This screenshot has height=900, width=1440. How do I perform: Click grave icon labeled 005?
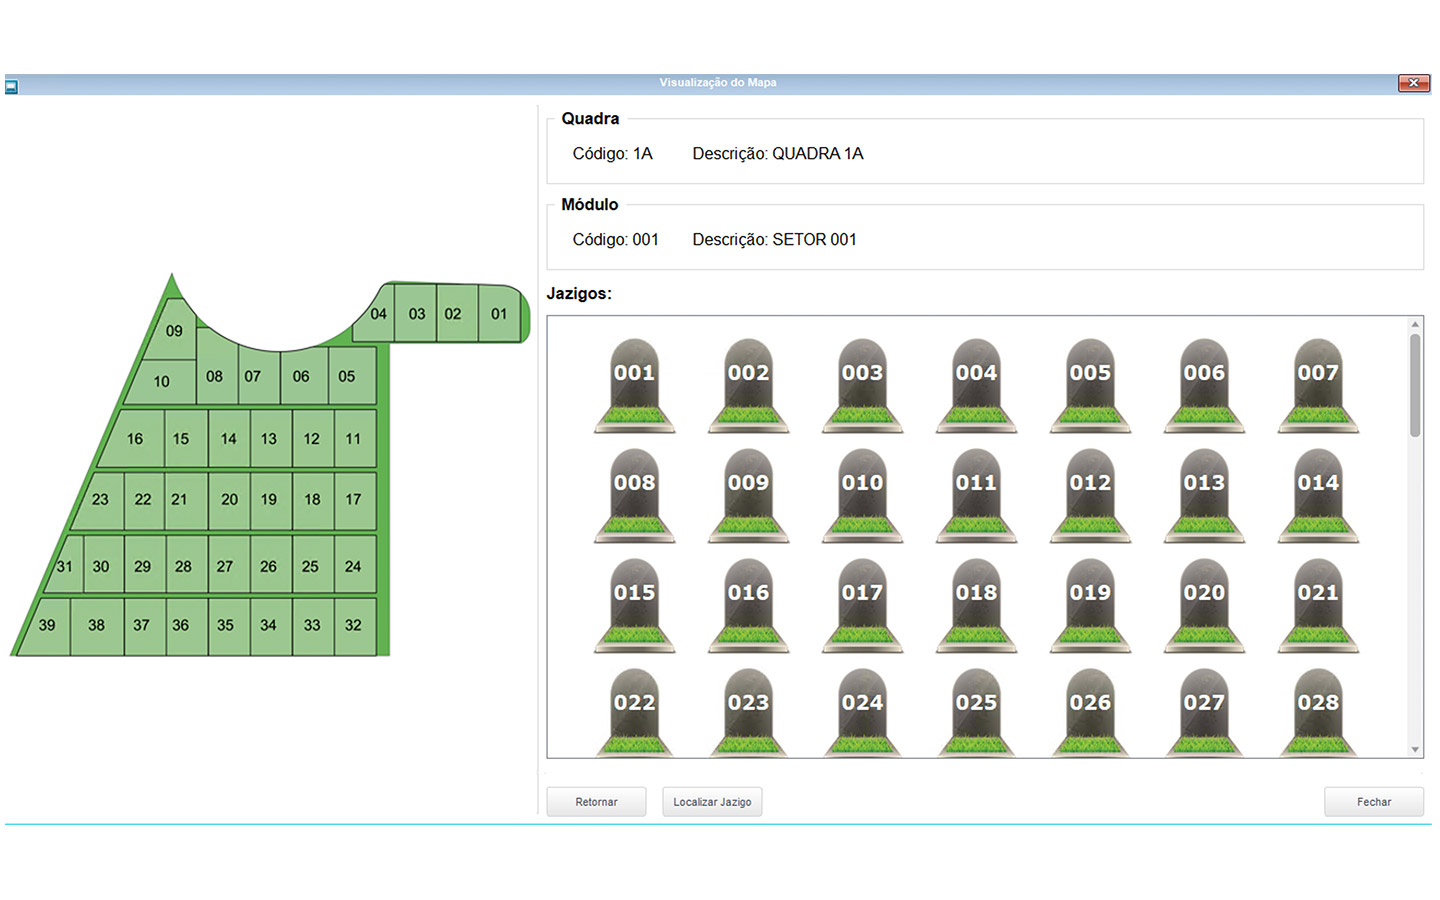pos(1090,385)
